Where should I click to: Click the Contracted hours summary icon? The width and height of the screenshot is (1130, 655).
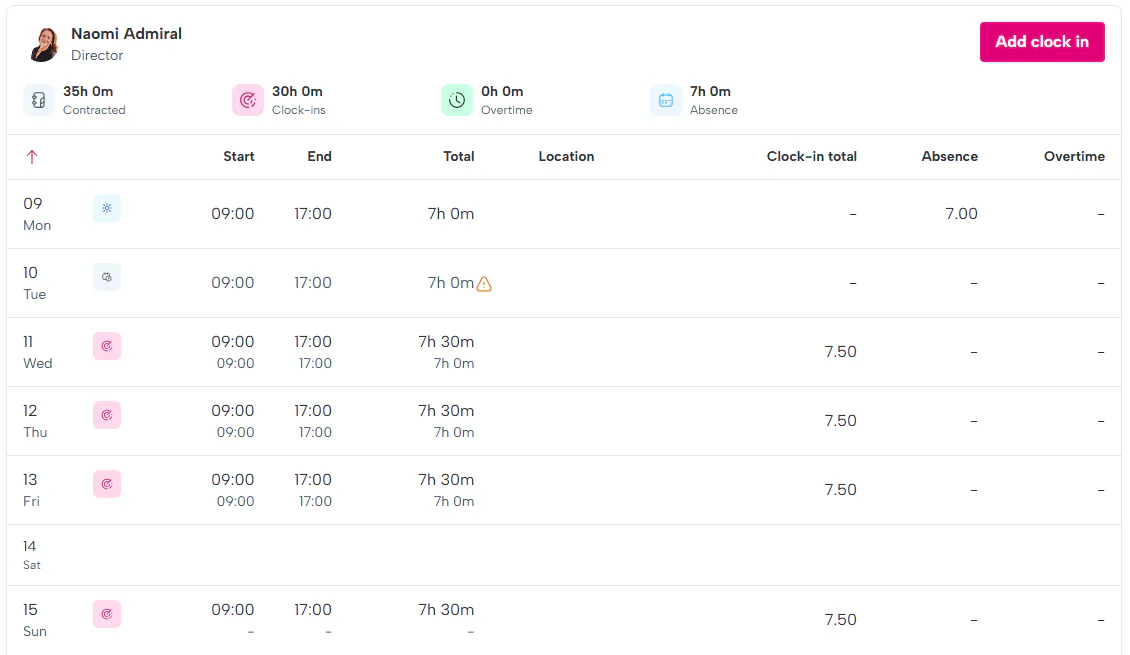(39, 100)
